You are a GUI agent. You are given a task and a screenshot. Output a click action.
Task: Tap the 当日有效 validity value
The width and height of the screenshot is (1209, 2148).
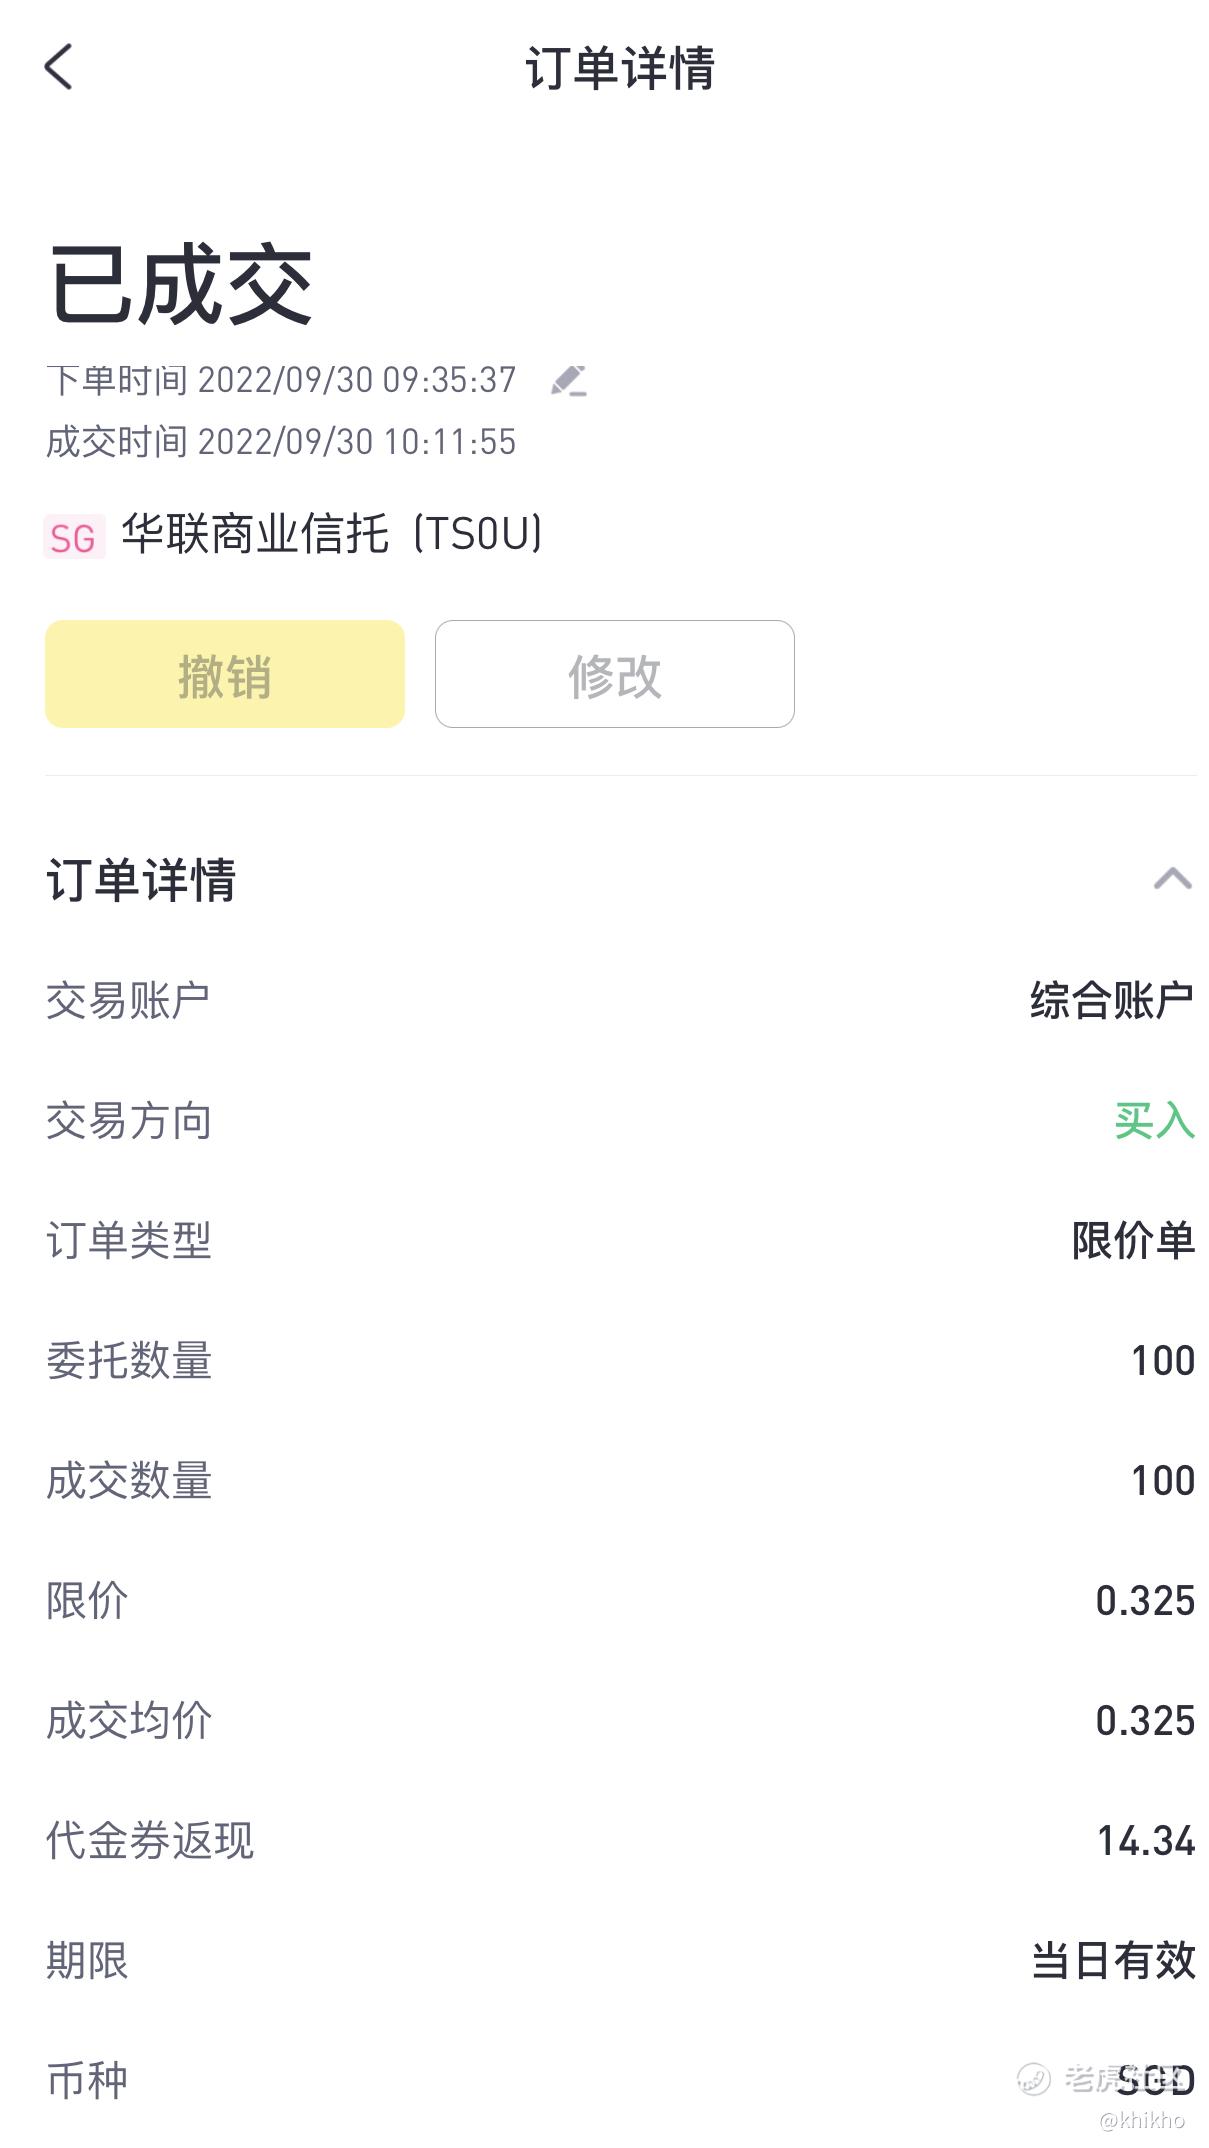pyautogui.click(x=1113, y=1961)
